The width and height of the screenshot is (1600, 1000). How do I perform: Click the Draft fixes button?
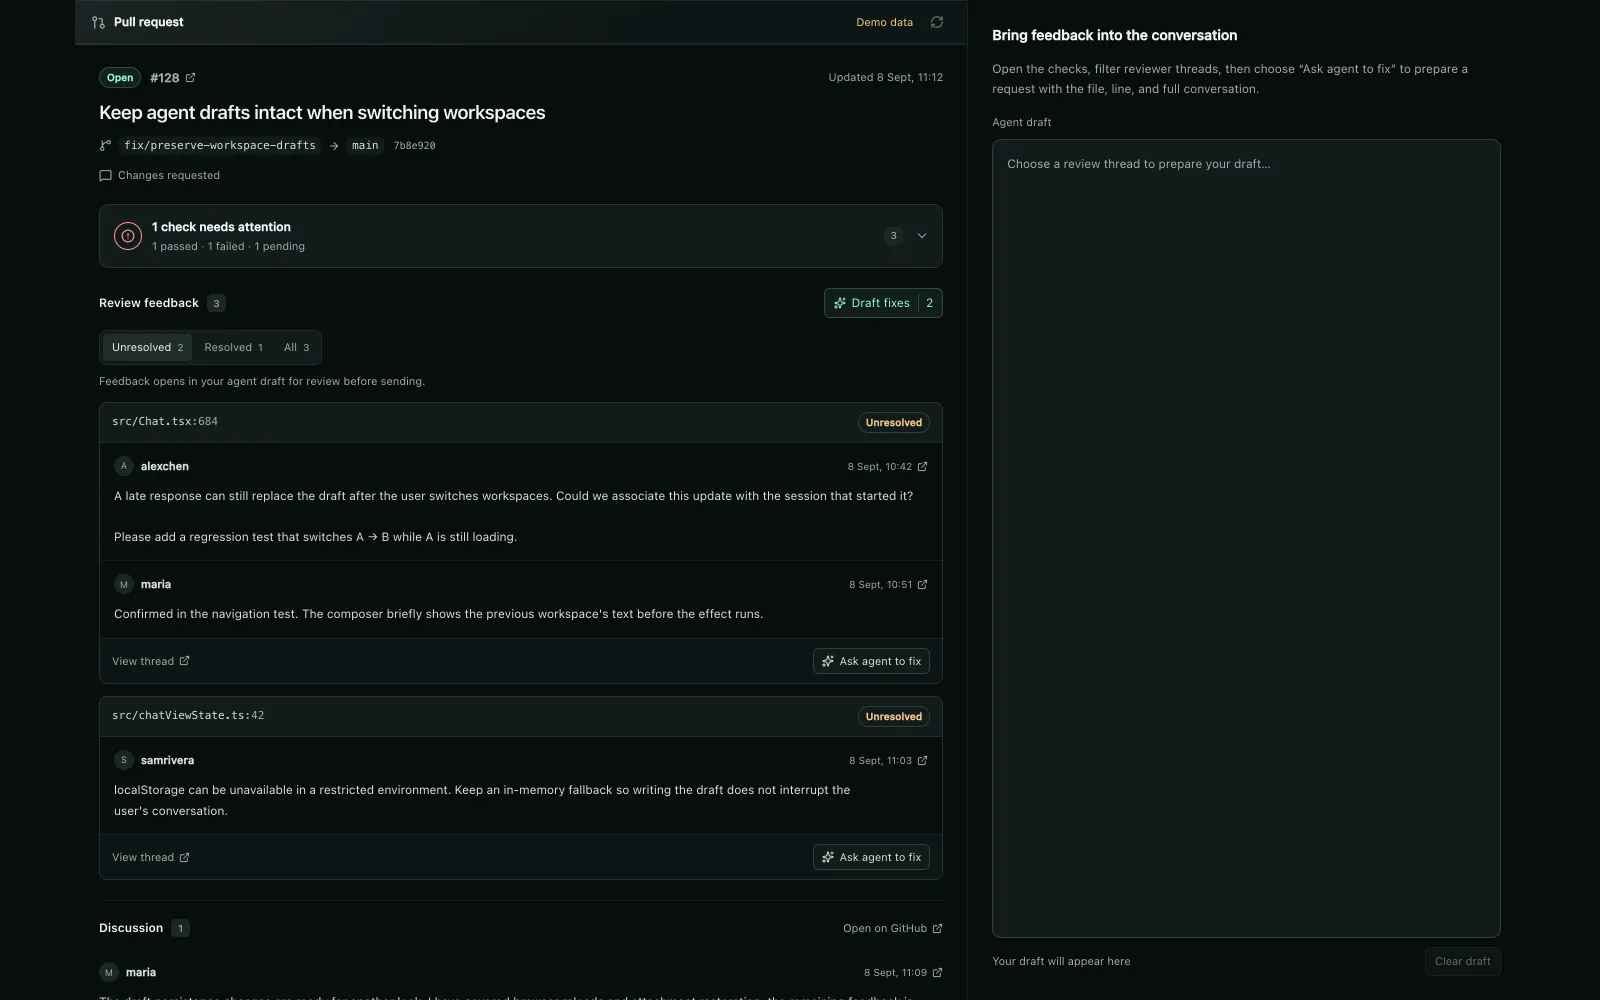click(x=883, y=303)
